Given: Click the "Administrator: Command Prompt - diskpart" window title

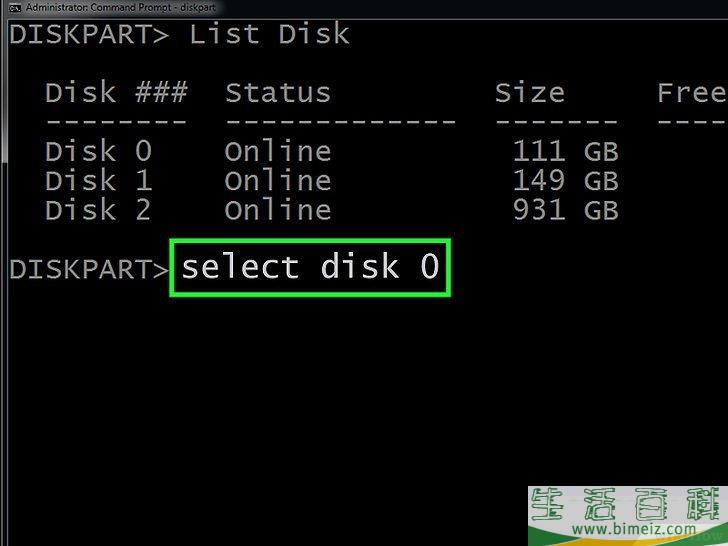Looking at the screenshot, I should coord(120,7).
